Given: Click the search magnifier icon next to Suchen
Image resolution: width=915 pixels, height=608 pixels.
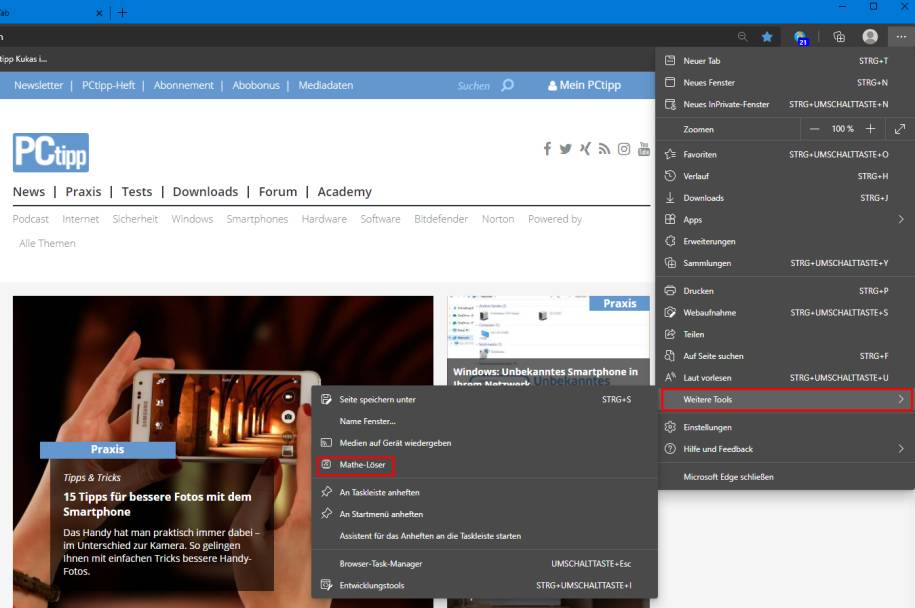Looking at the screenshot, I should (x=508, y=85).
